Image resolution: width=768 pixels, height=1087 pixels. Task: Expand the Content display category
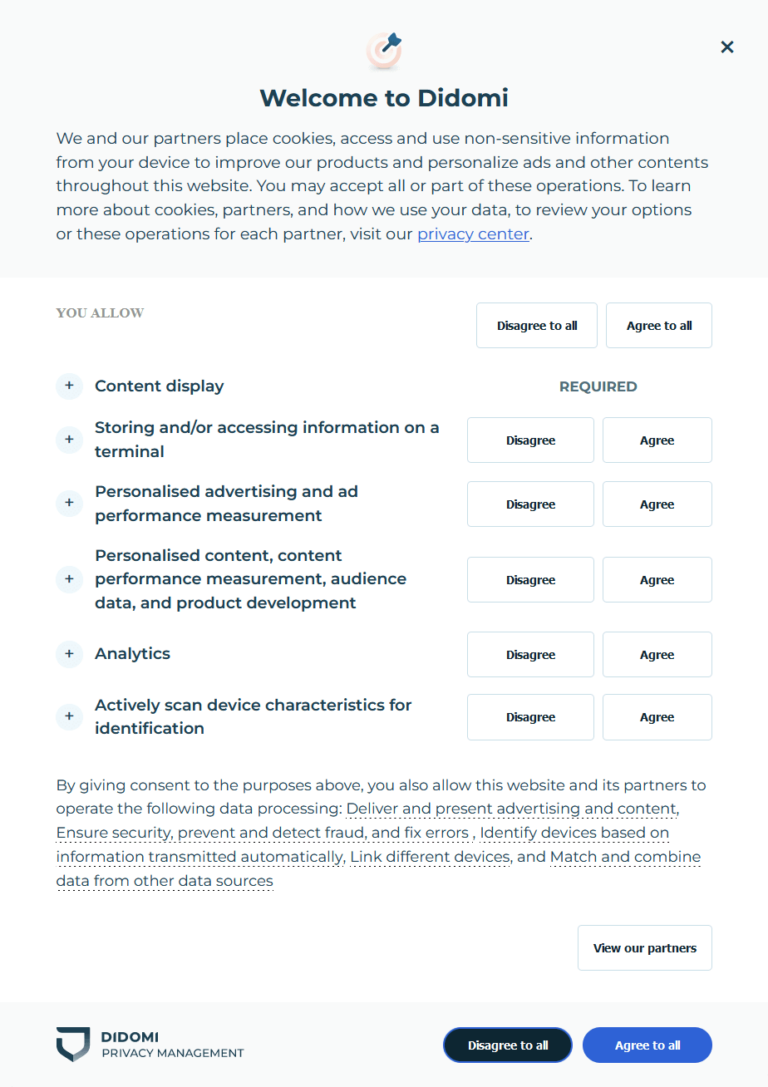click(69, 386)
